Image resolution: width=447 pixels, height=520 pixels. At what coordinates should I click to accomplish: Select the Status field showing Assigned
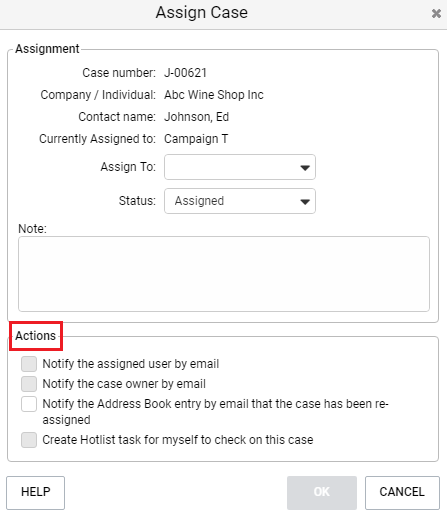pyautogui.click(x=240, y=201)
